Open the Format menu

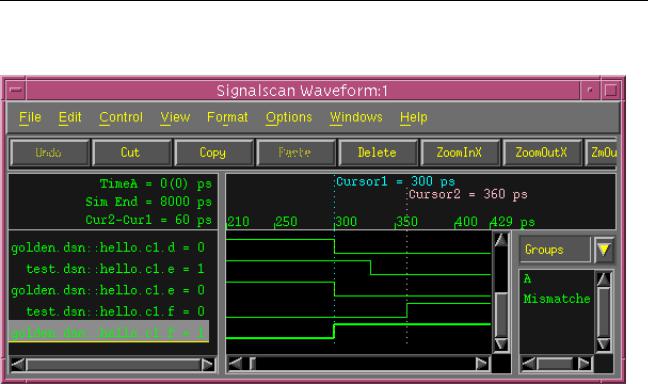(x=227, y=118)
